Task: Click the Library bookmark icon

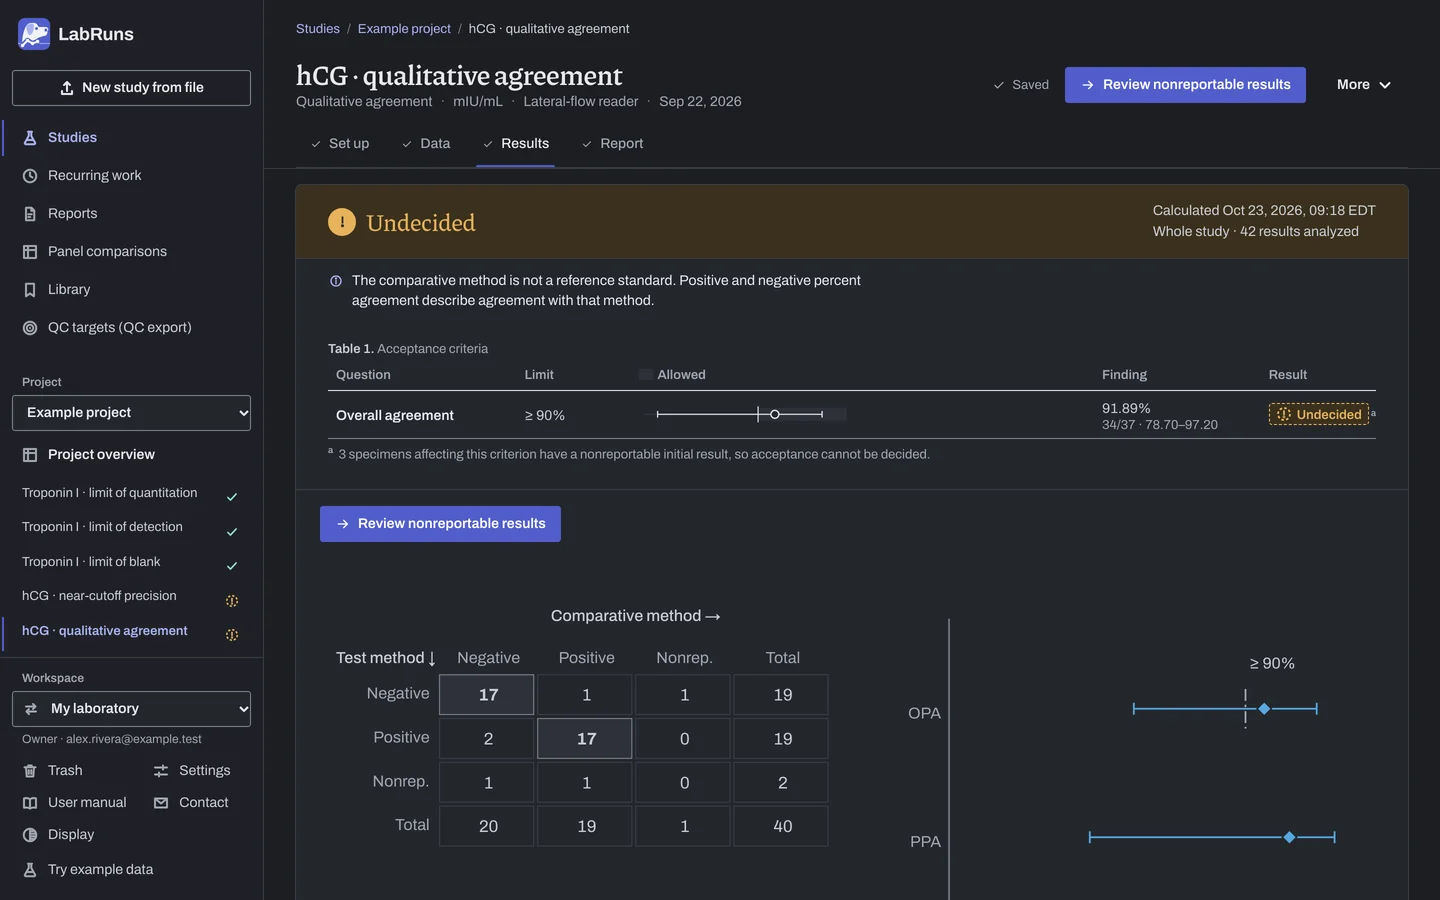Action: (x=30, y=290)
